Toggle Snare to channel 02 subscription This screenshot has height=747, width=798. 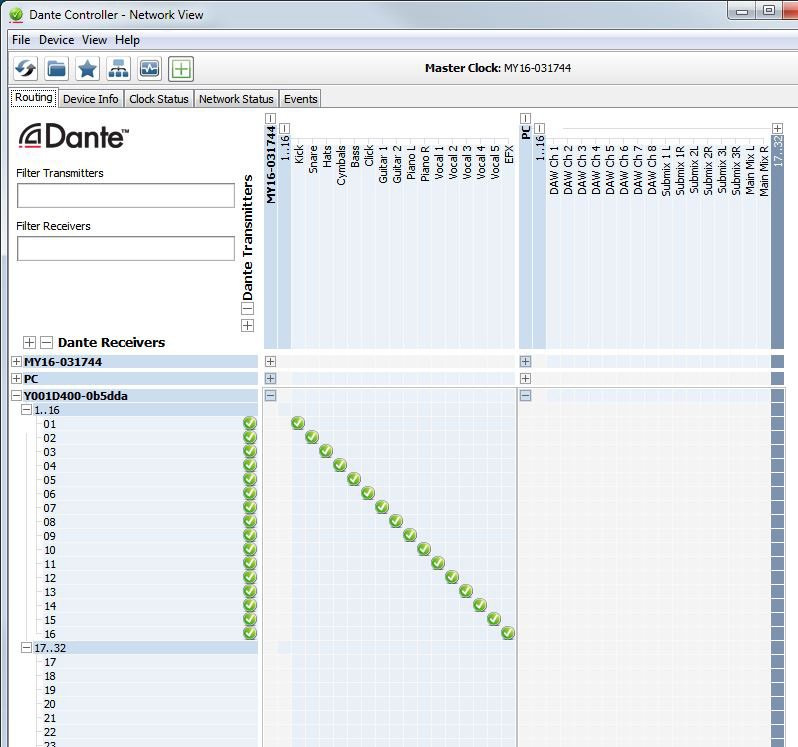pos(312,437)
